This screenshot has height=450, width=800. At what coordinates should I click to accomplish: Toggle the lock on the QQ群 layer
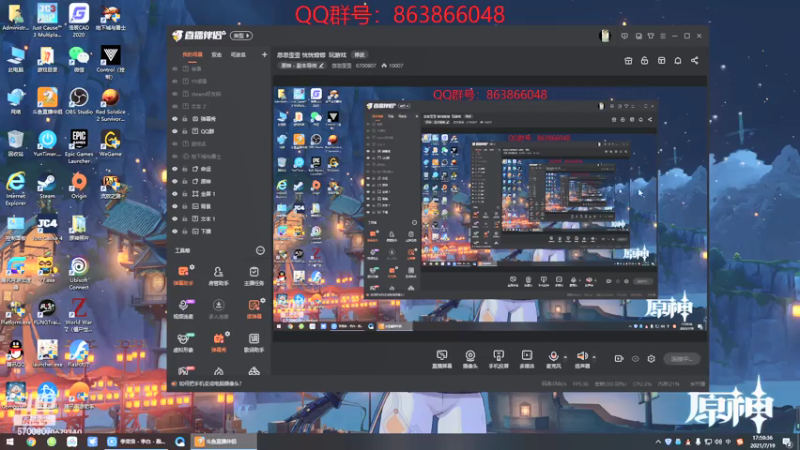point(185,131)
